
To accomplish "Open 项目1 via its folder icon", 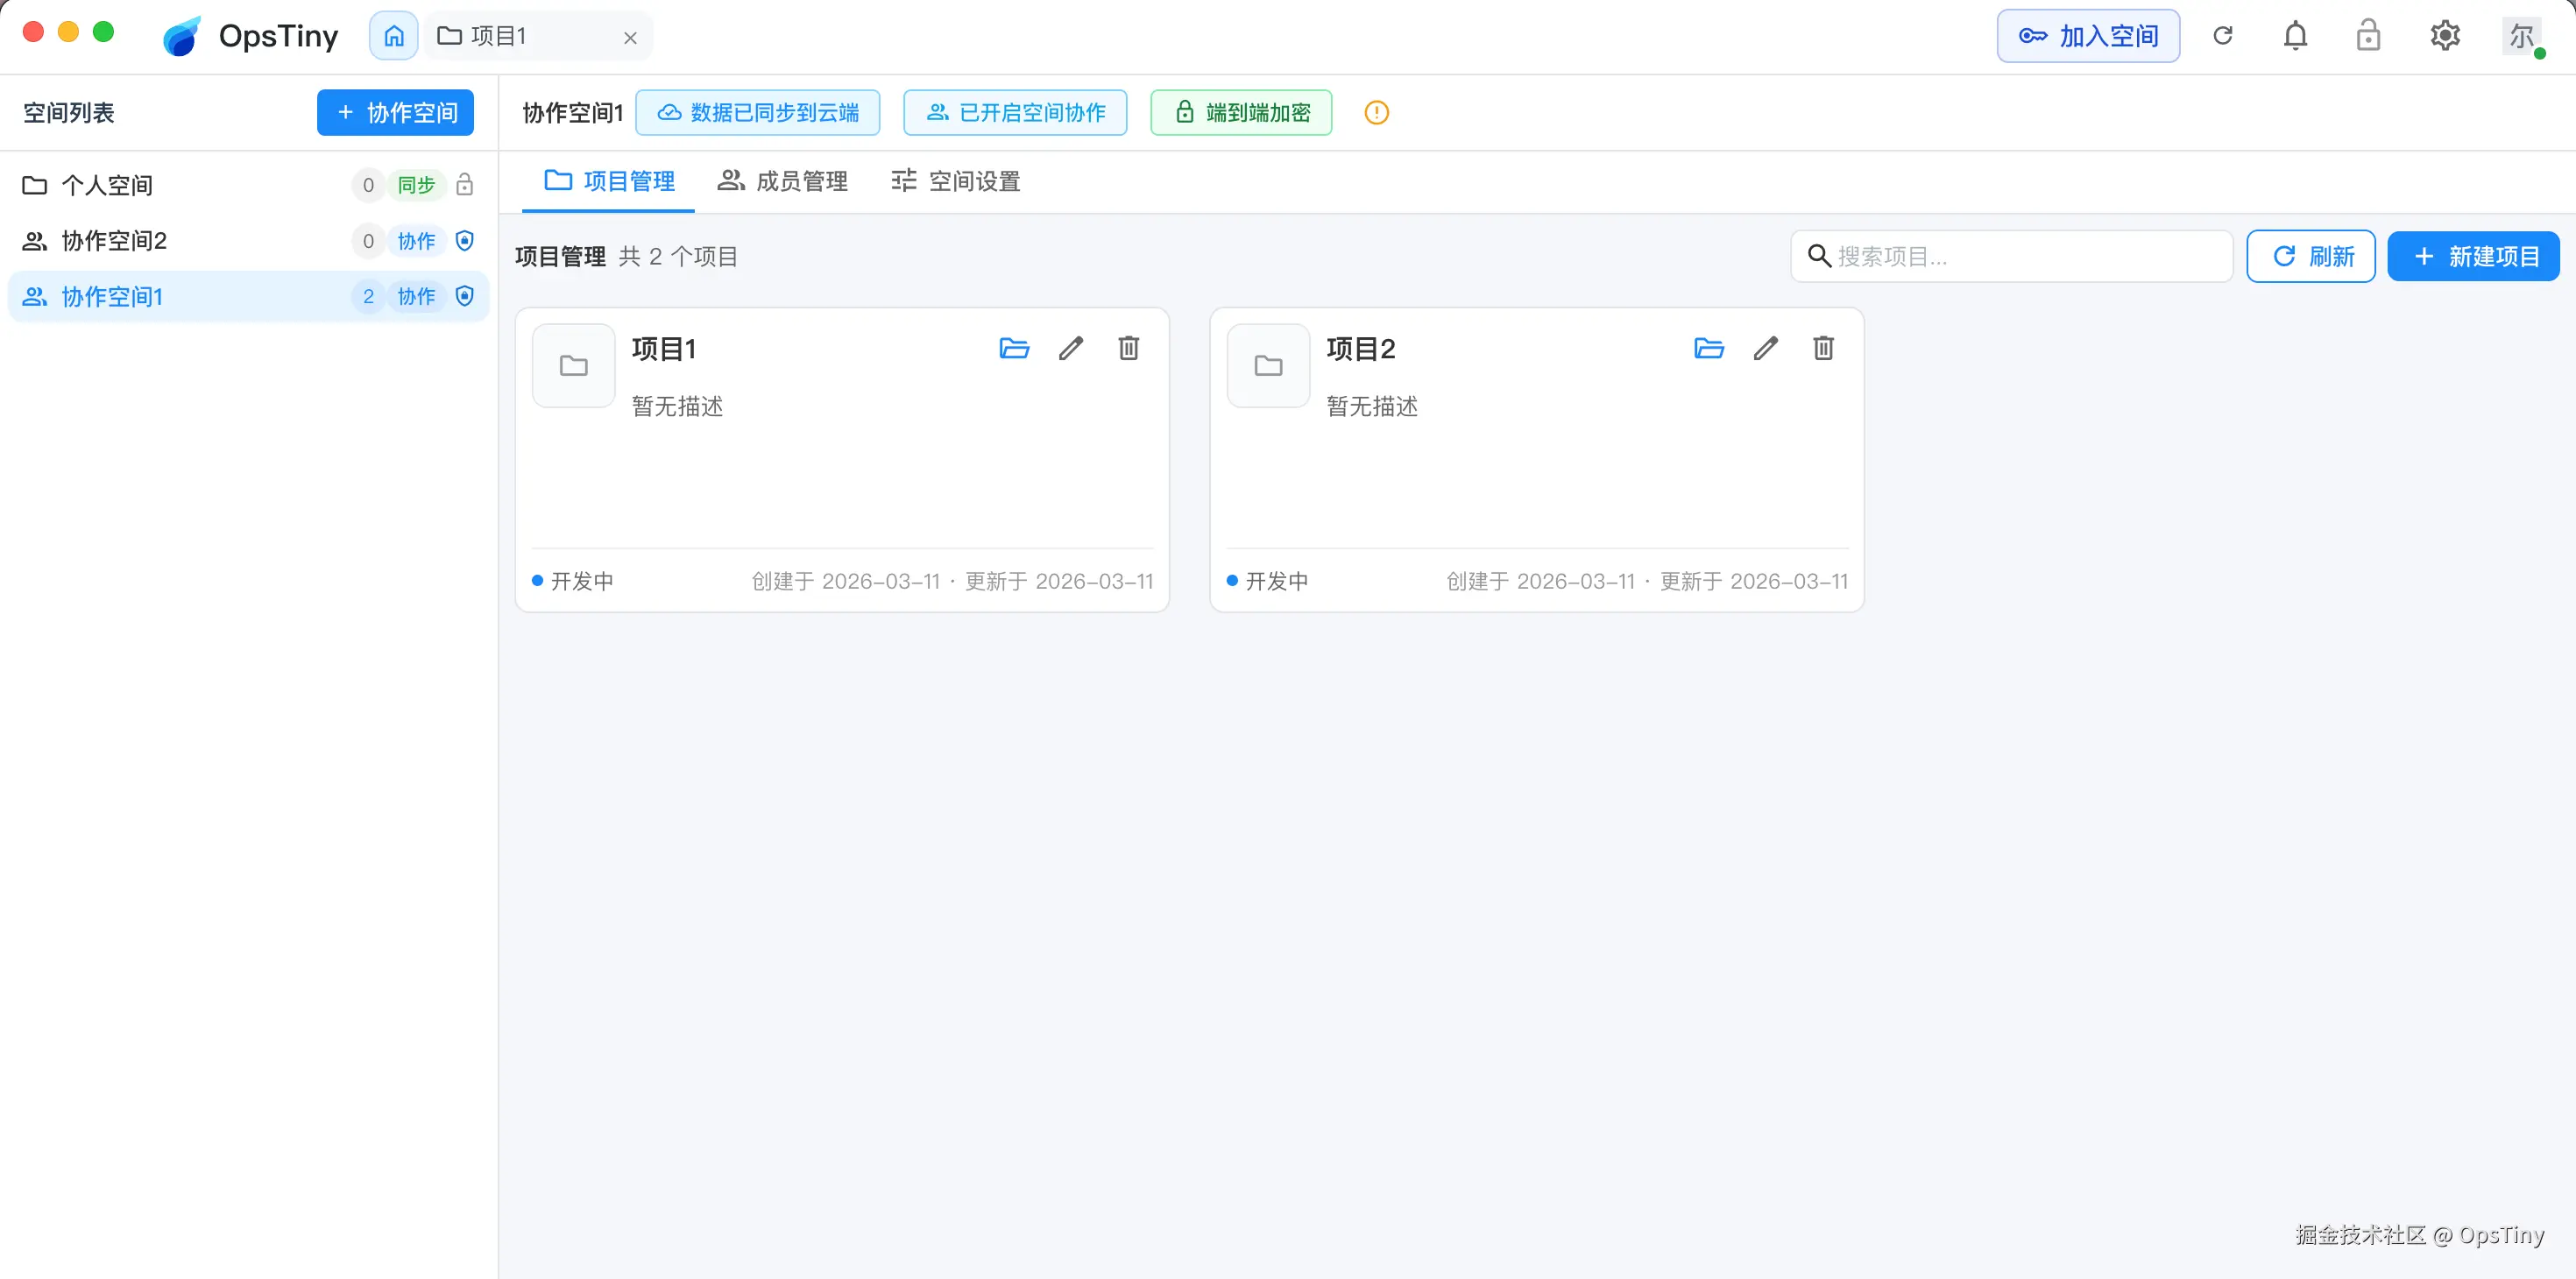I will click(x=1013, y=348).
